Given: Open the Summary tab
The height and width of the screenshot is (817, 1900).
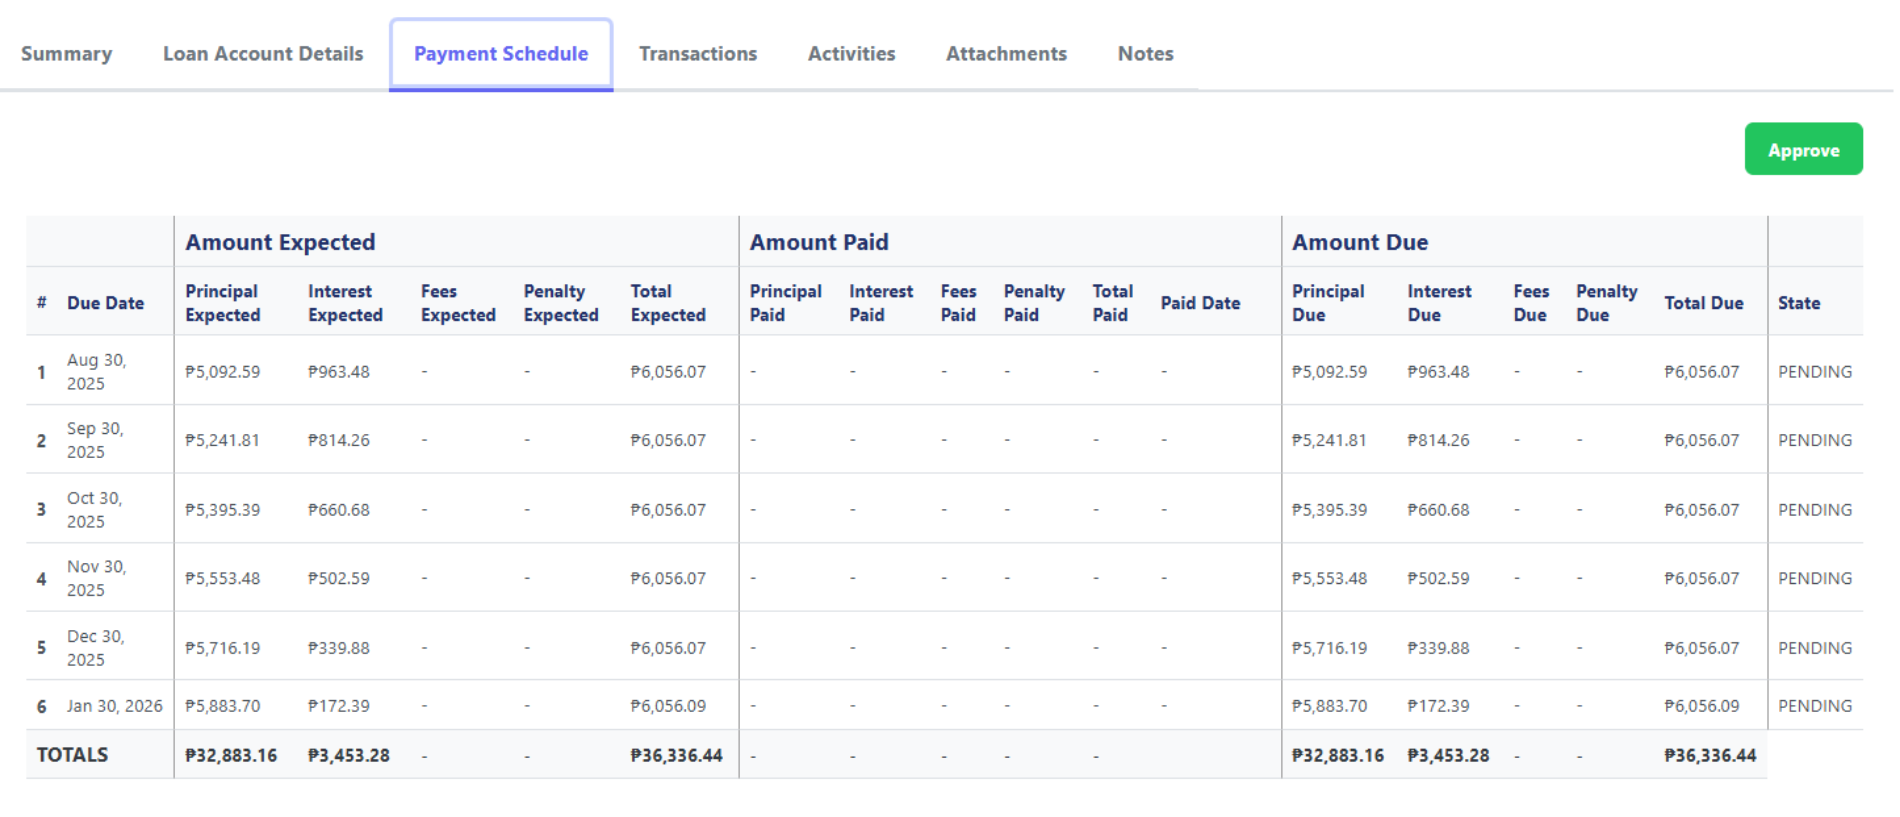Looking at the screenshot, I should tap(66, 54).
